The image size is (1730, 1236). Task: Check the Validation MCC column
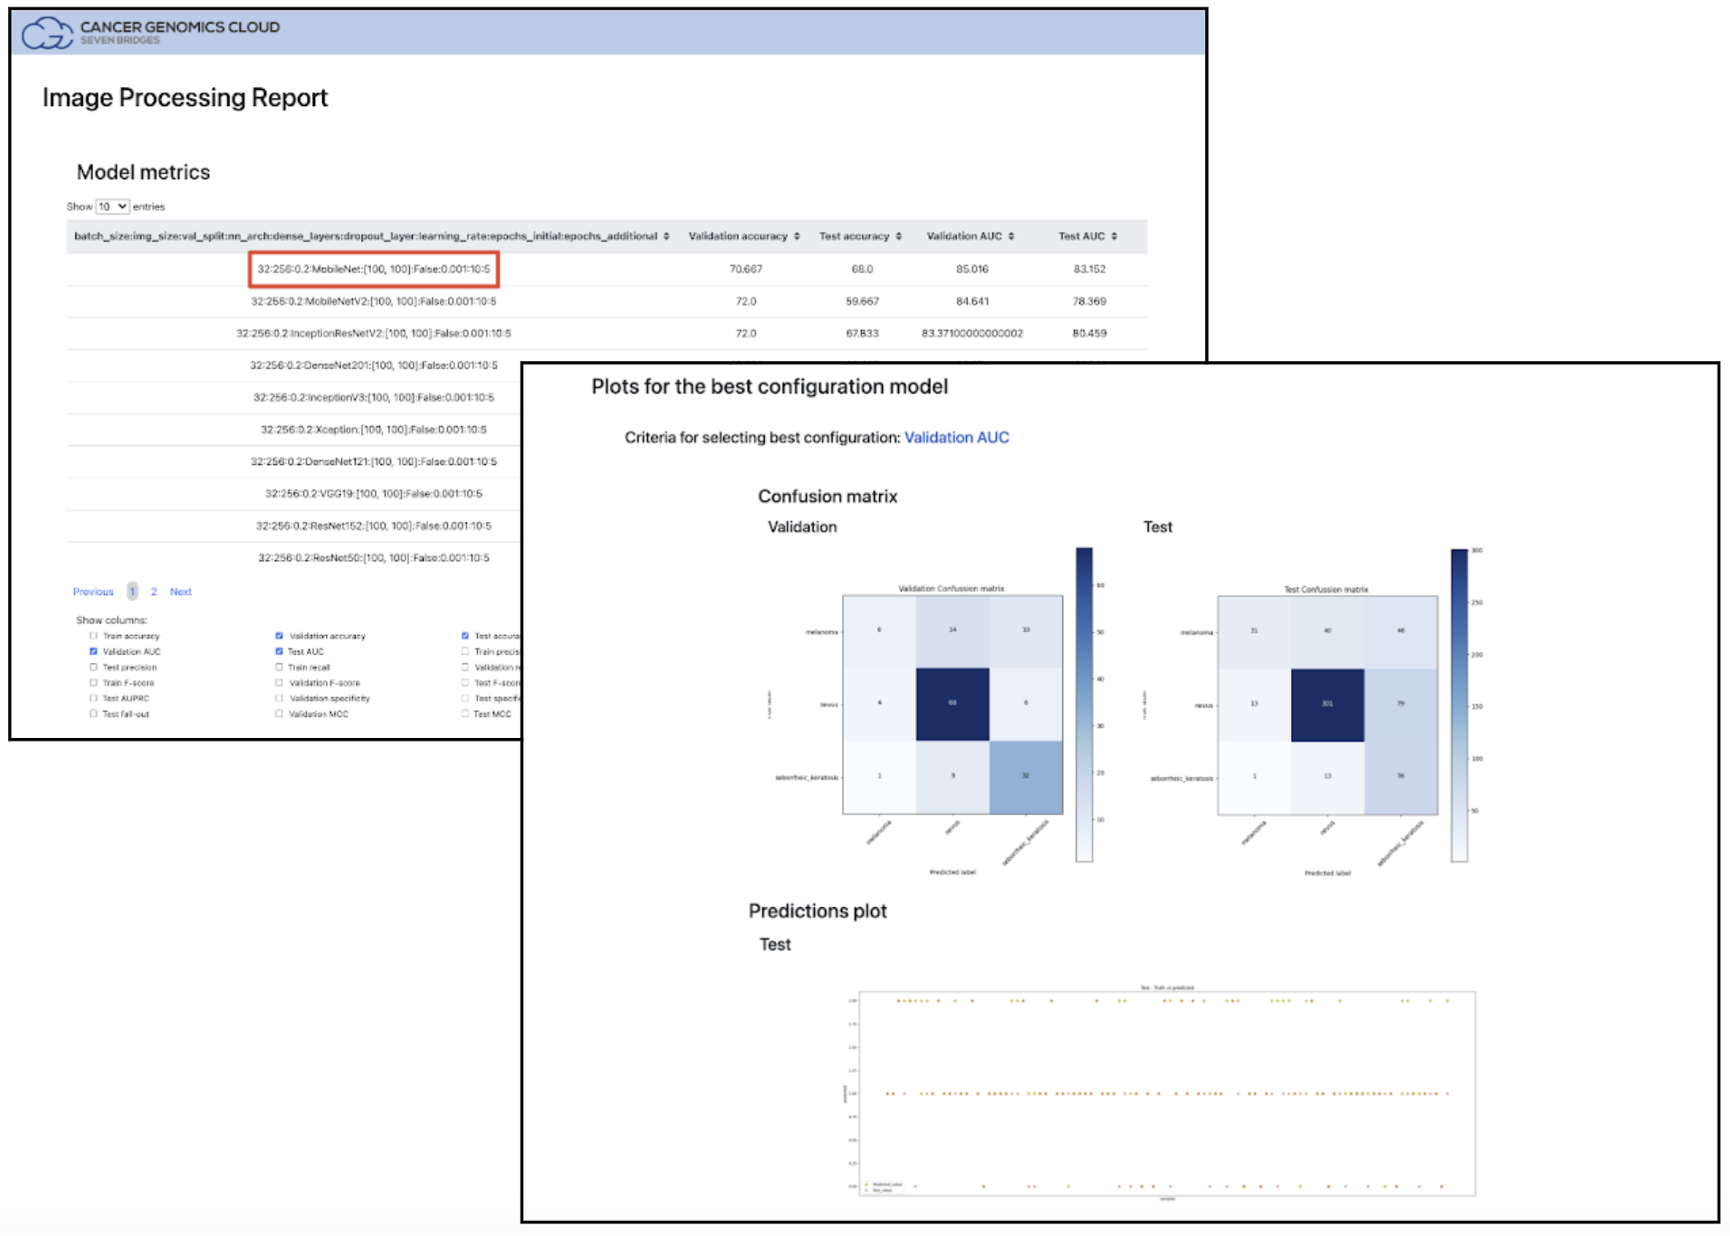click(x=279, y=714)
